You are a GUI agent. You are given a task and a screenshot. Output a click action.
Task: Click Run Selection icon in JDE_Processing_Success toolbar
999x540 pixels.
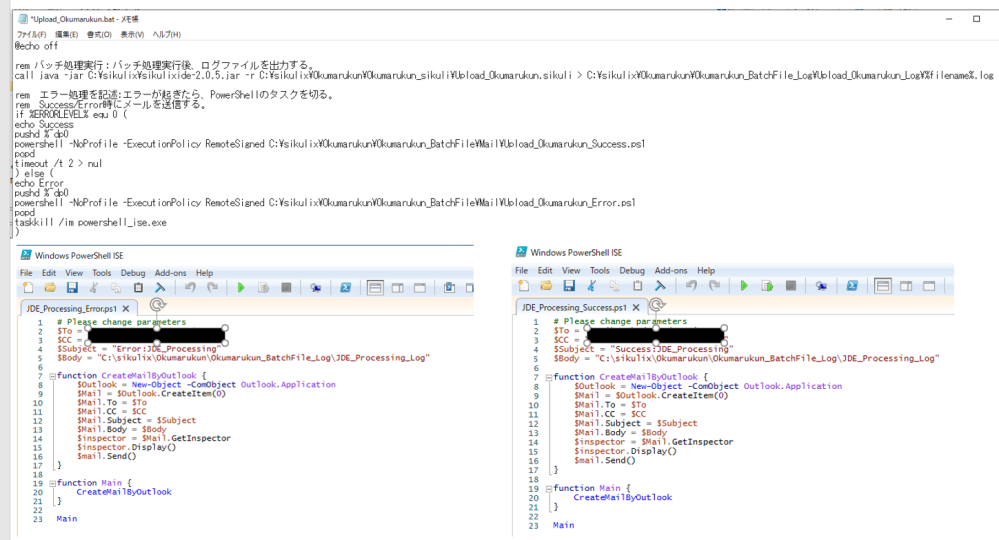pos(767,286)
